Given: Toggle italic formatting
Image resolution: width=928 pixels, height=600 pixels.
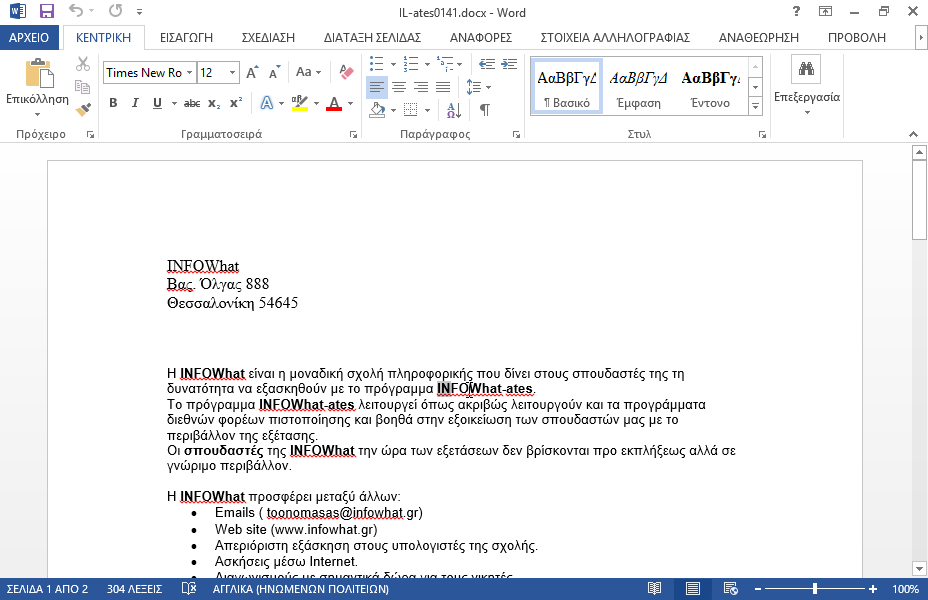Looking at the screenshot, I should (135, 103).
